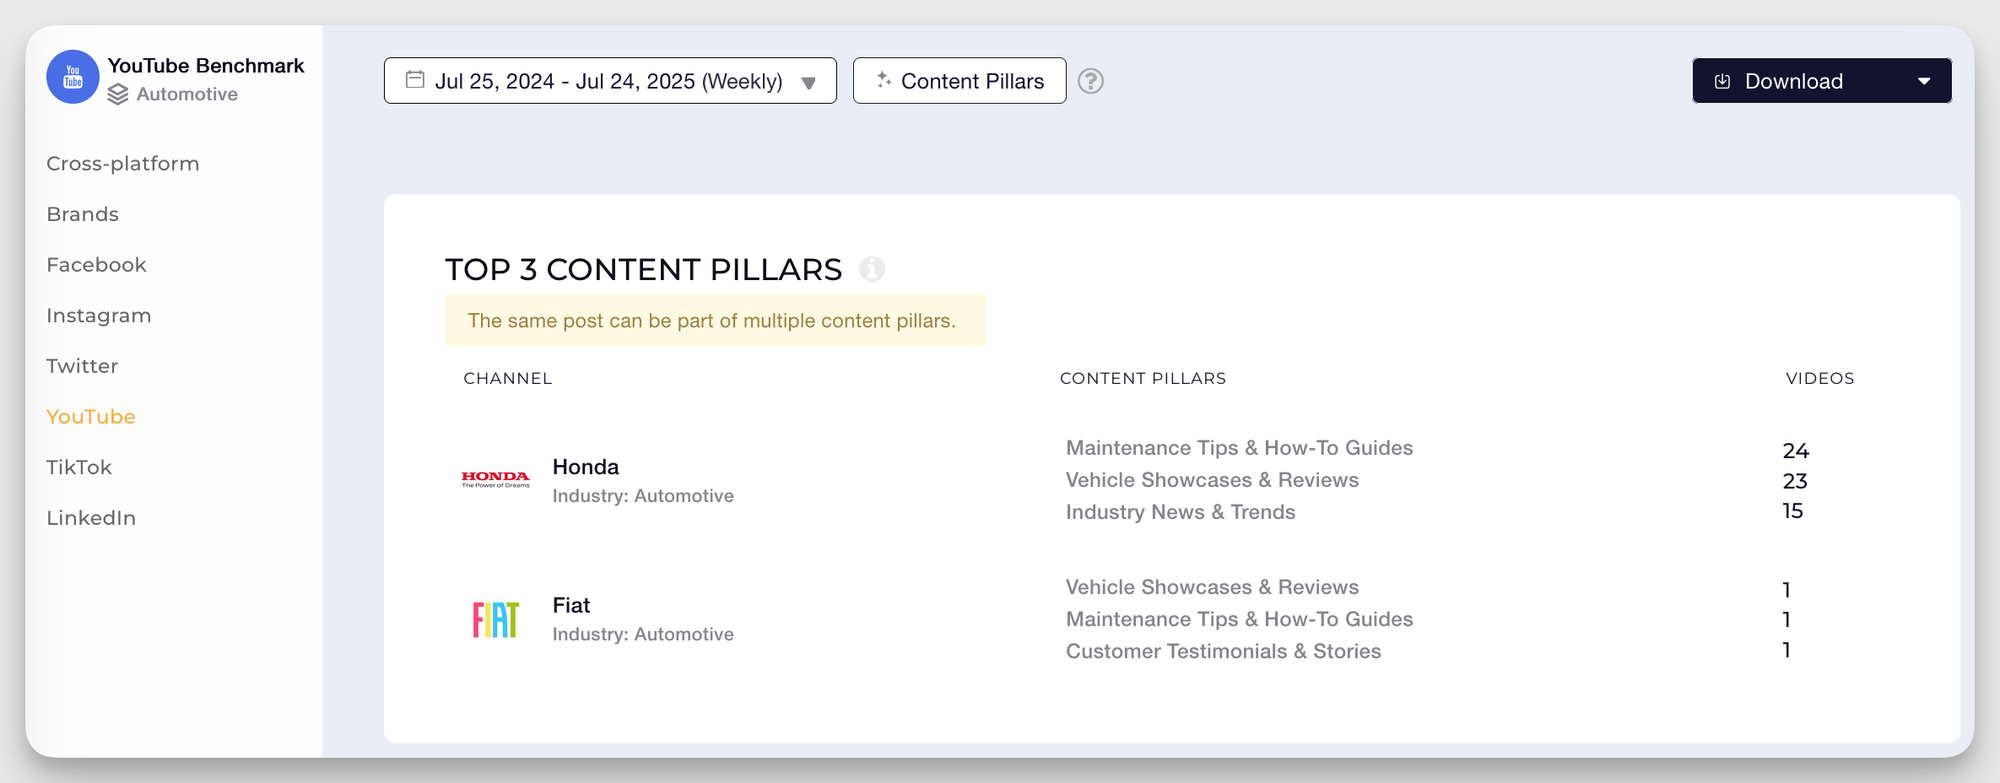Navigate to TikTok section
The image size is (2000, 783).
(x=79, y=467)
